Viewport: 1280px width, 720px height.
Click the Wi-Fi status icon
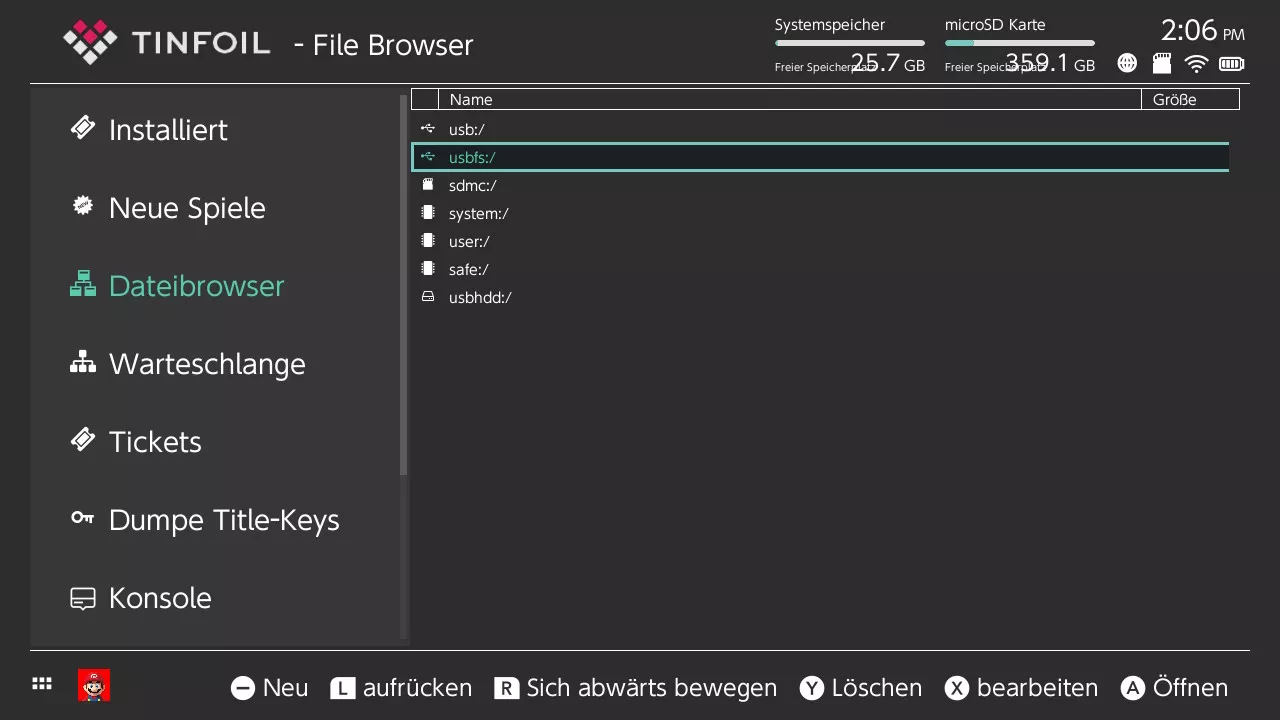pyautogui.click(x=1196, y=64)
